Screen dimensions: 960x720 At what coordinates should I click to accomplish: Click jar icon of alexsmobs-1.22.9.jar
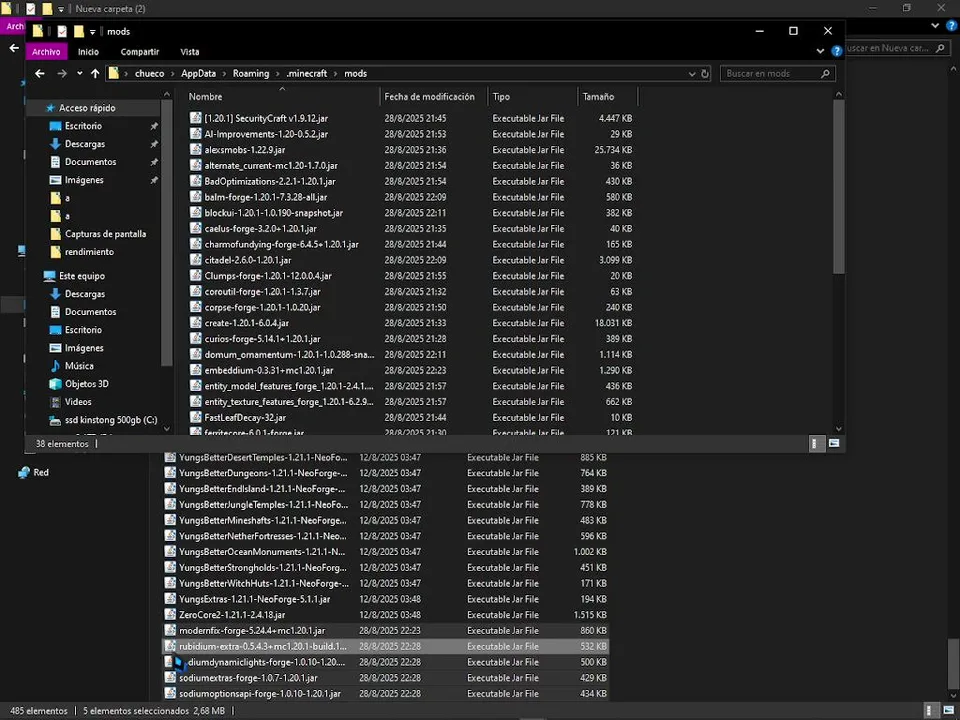(x=195, y=149)
